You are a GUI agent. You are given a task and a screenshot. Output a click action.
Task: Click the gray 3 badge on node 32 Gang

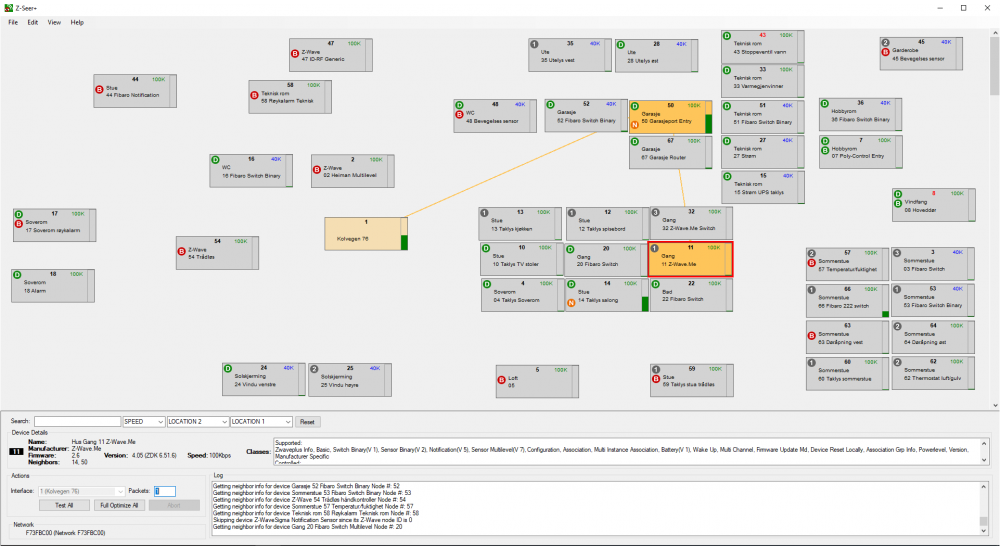tap(655, 213)
